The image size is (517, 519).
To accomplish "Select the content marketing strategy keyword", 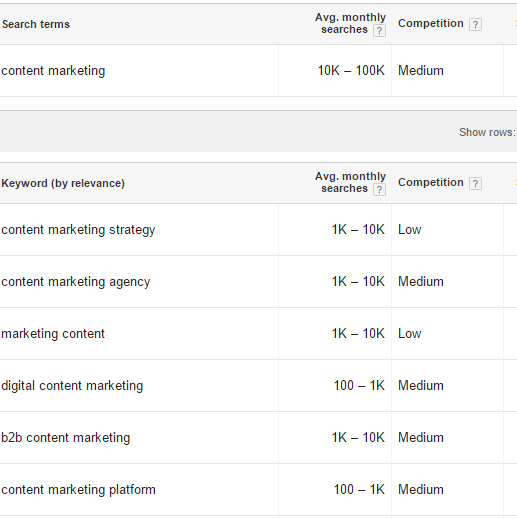I will tap(78, 230).
